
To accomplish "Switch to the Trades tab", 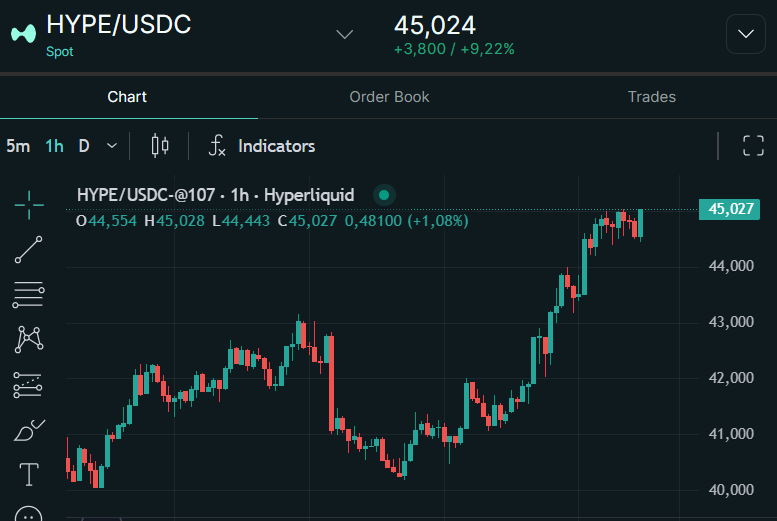I will pos(652,97).
